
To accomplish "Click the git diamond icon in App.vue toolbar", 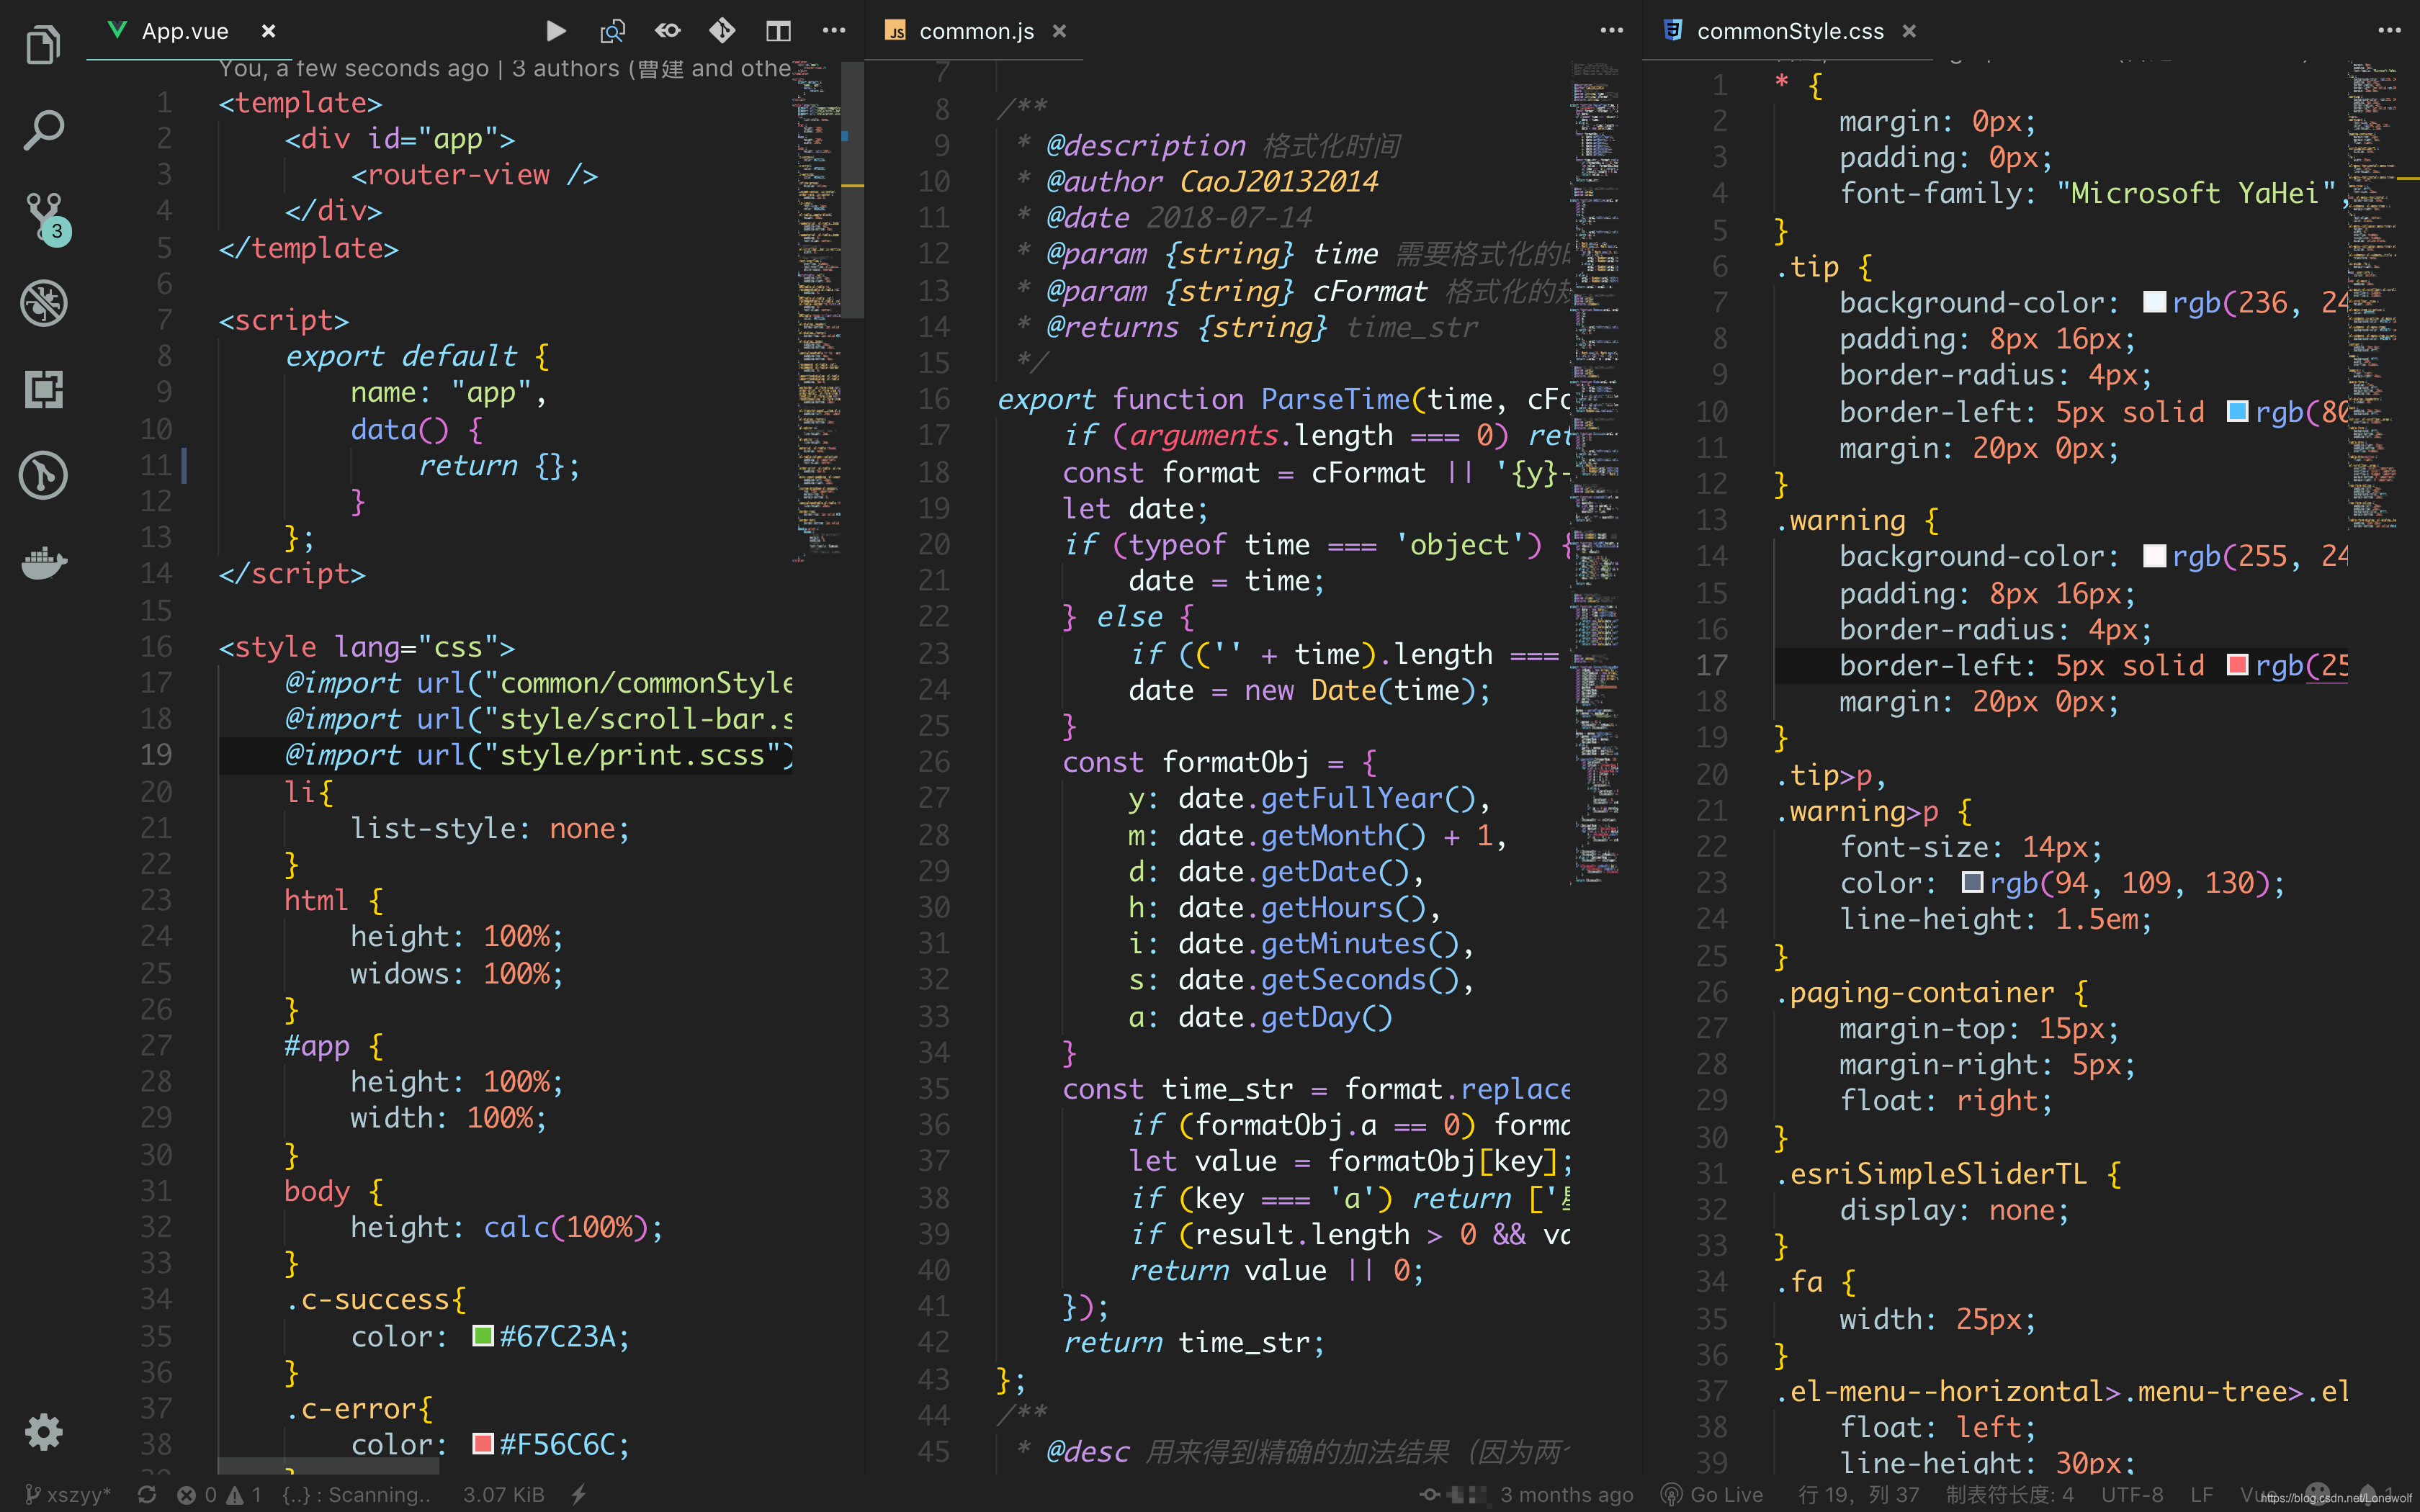I will point(722,31).
